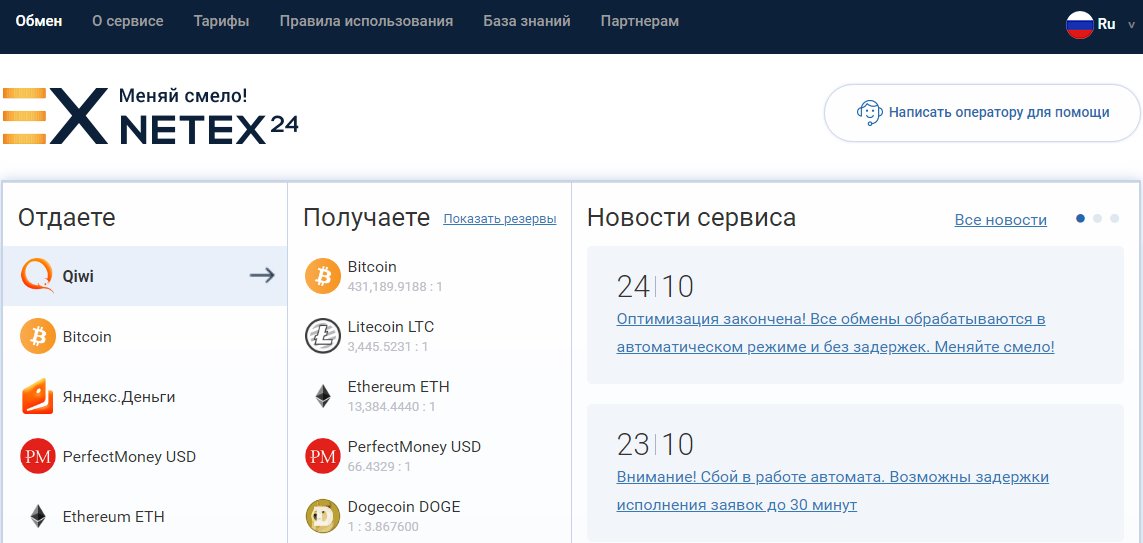This screenshot has height=543, width=1143.
Task: Click the PerfectMoney icon in Получаете list
Action: coord(323,456)
